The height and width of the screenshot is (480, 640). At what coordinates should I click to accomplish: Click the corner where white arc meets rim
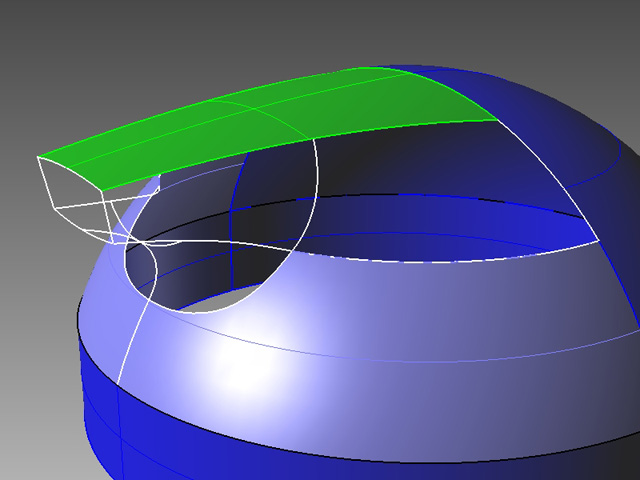pyautogui.click(x=598, y=241)
